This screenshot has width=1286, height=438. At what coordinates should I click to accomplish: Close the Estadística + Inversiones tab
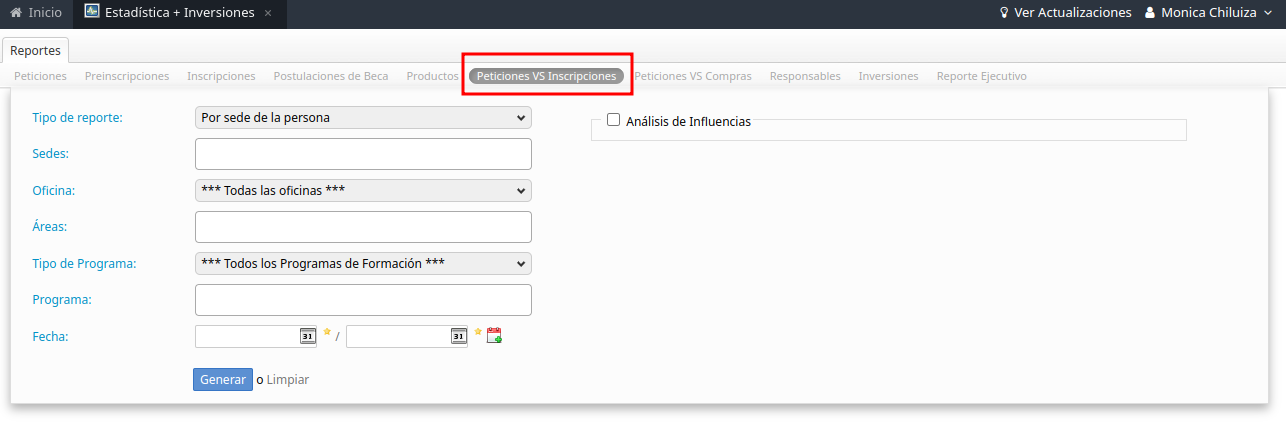(x=268, y=14)
